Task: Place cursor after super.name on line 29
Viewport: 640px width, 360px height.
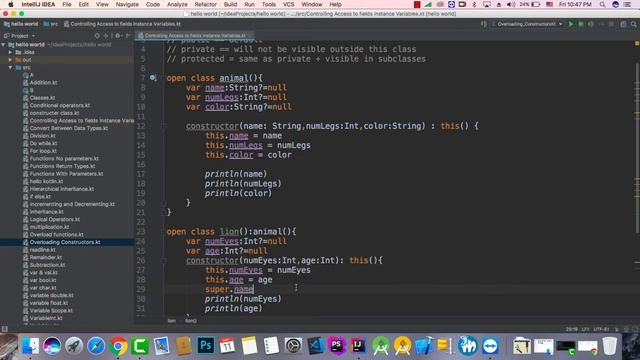Action: pyautogui.click(x=254, y=289)
